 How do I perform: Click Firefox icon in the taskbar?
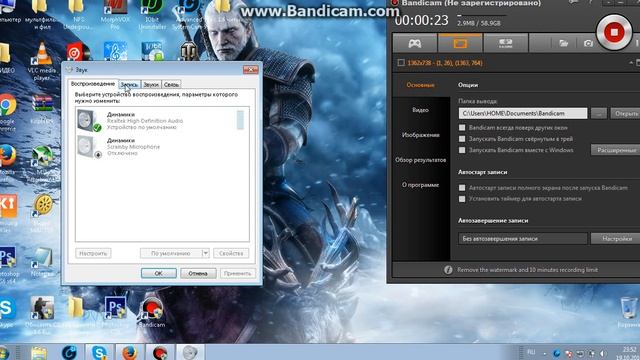[x=129, y=352]
